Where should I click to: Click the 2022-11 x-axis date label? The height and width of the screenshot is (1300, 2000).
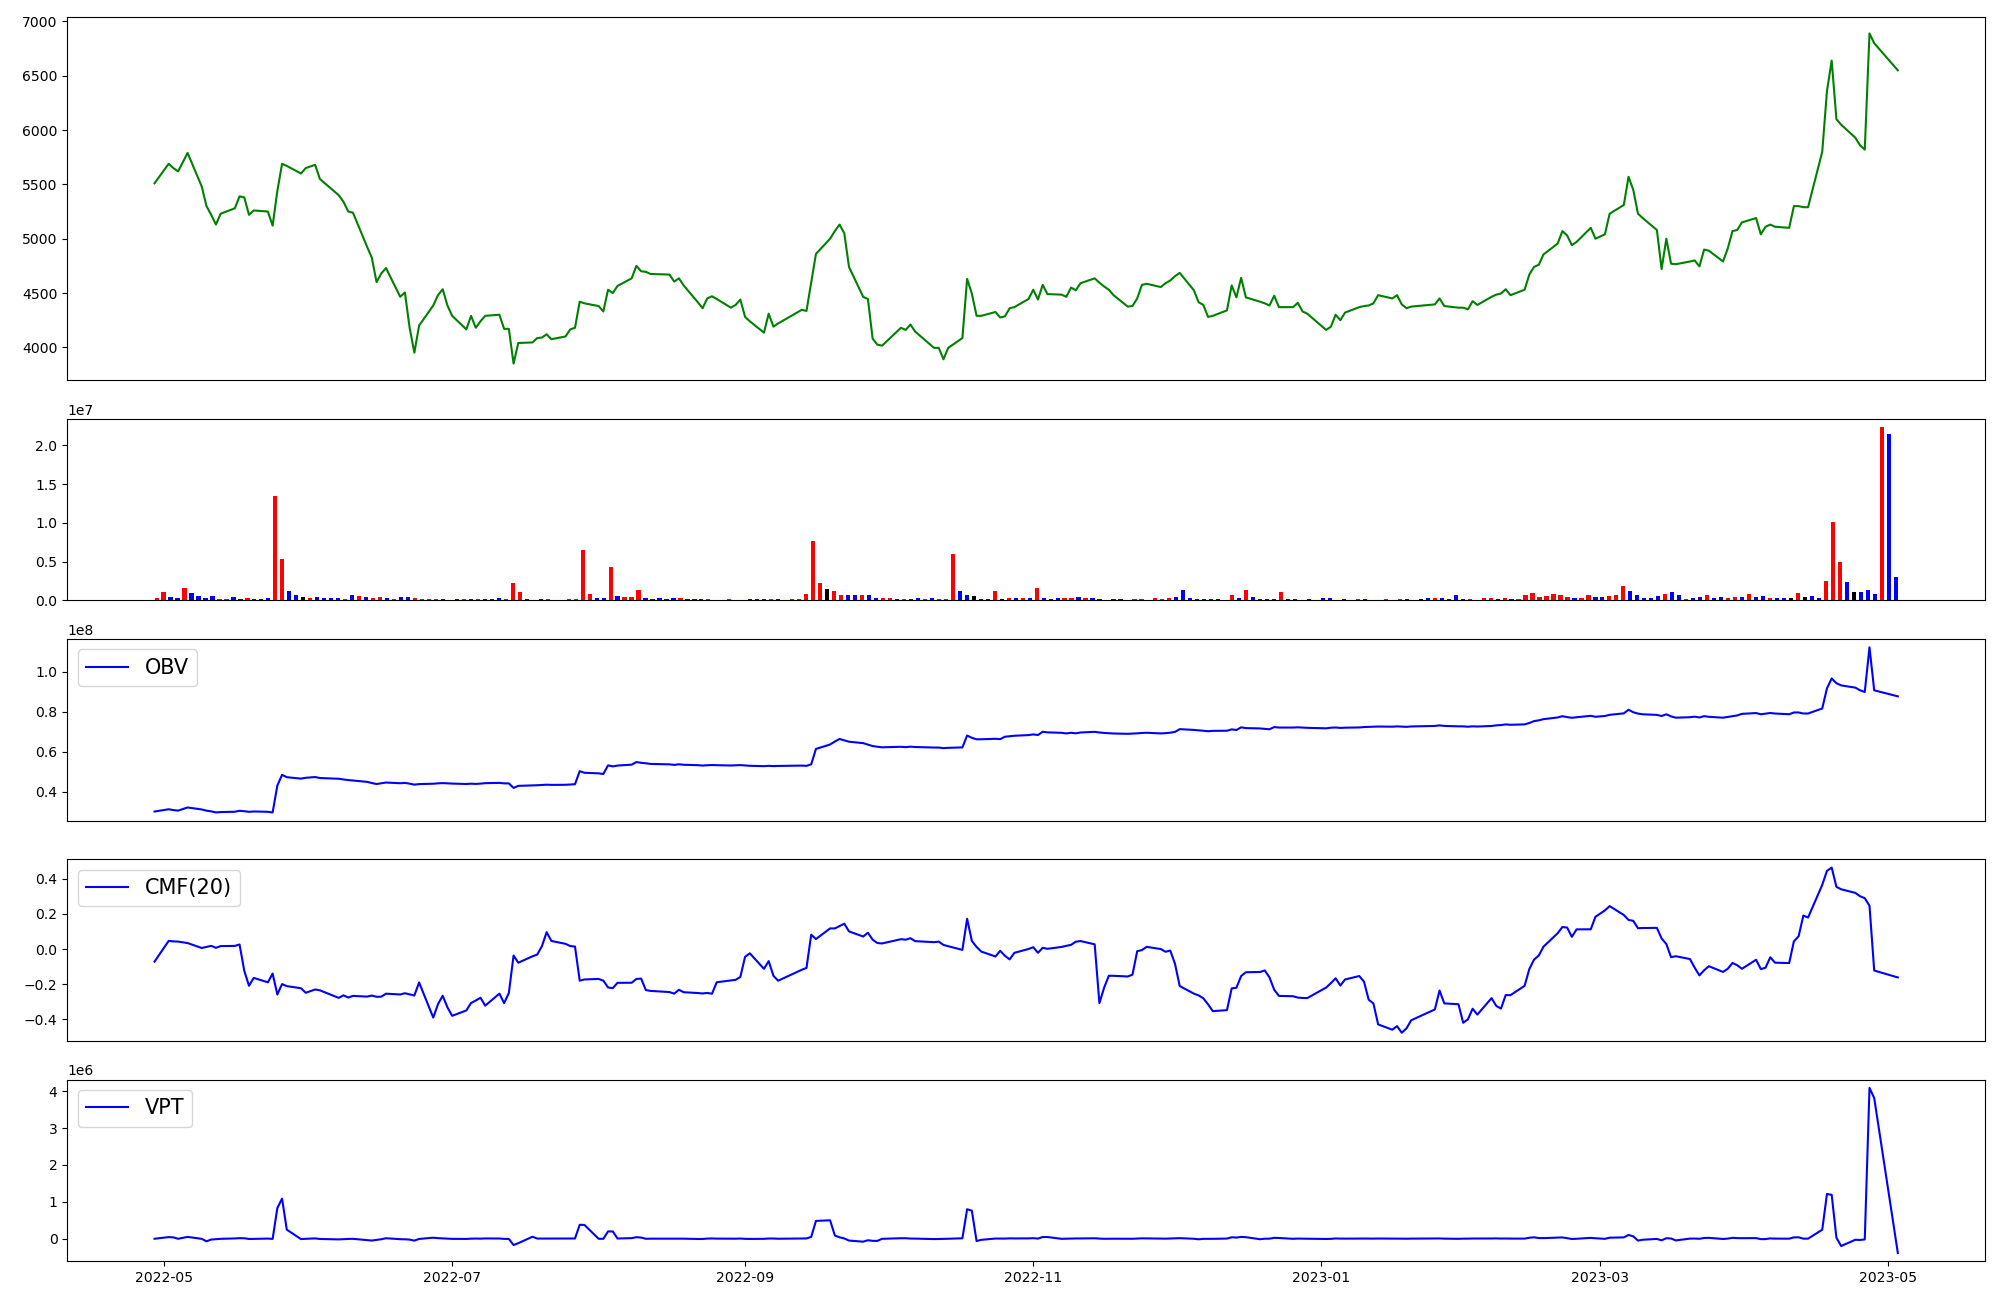tap(1033, 1277)
